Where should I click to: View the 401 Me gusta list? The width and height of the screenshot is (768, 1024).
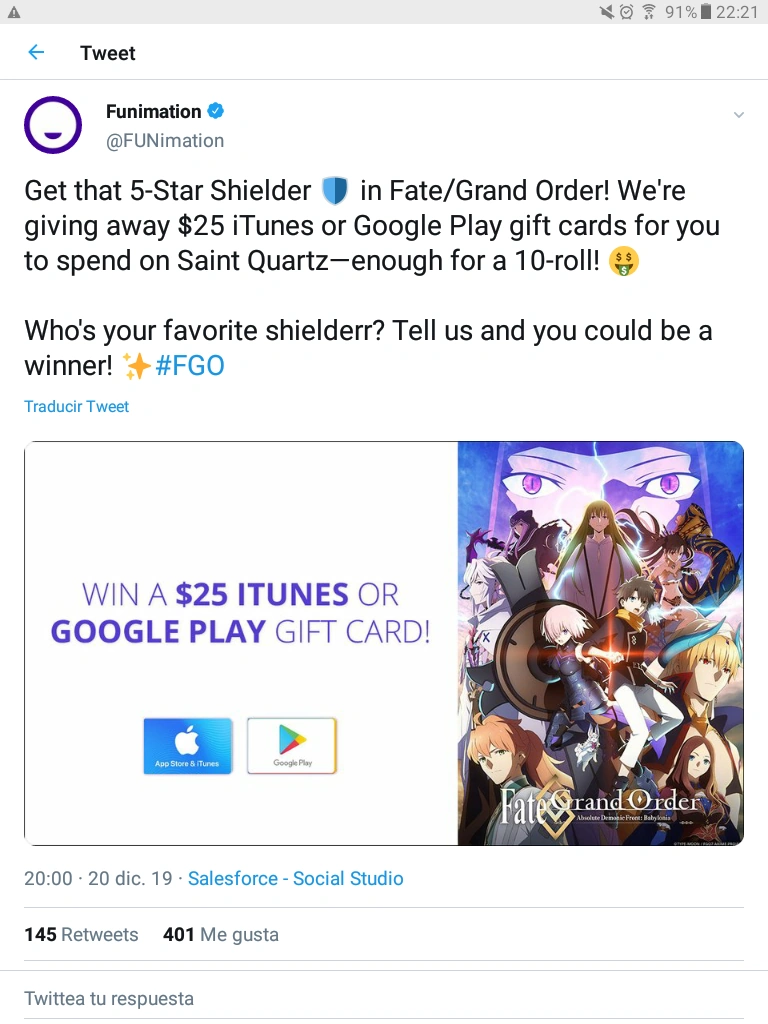[x=221, y=935]
